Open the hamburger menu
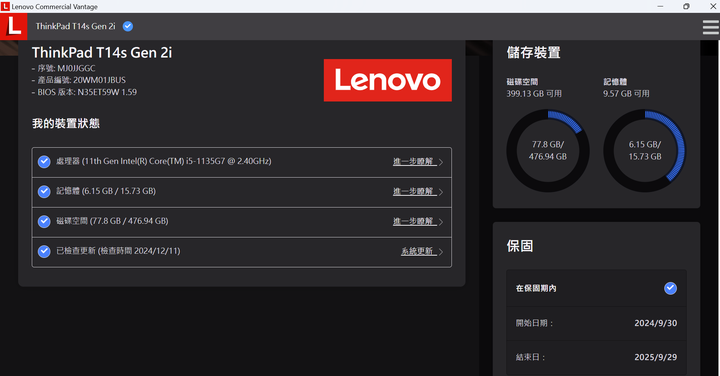 click(710, 27)
